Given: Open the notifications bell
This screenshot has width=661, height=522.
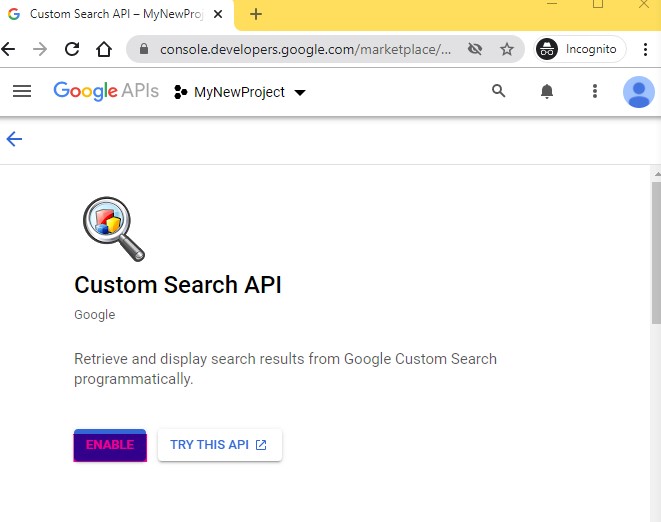Looking at the screenshot, I should [547, 92].
